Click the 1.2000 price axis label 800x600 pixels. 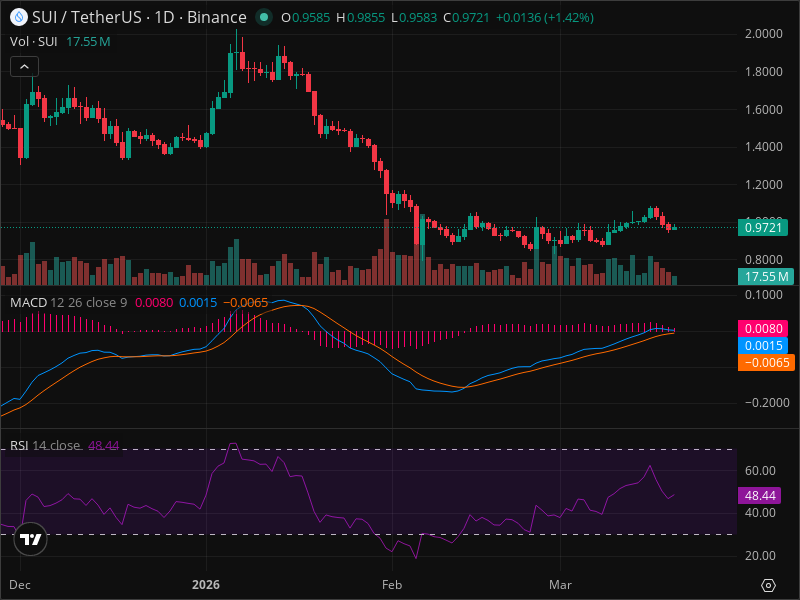click(763, 185)
